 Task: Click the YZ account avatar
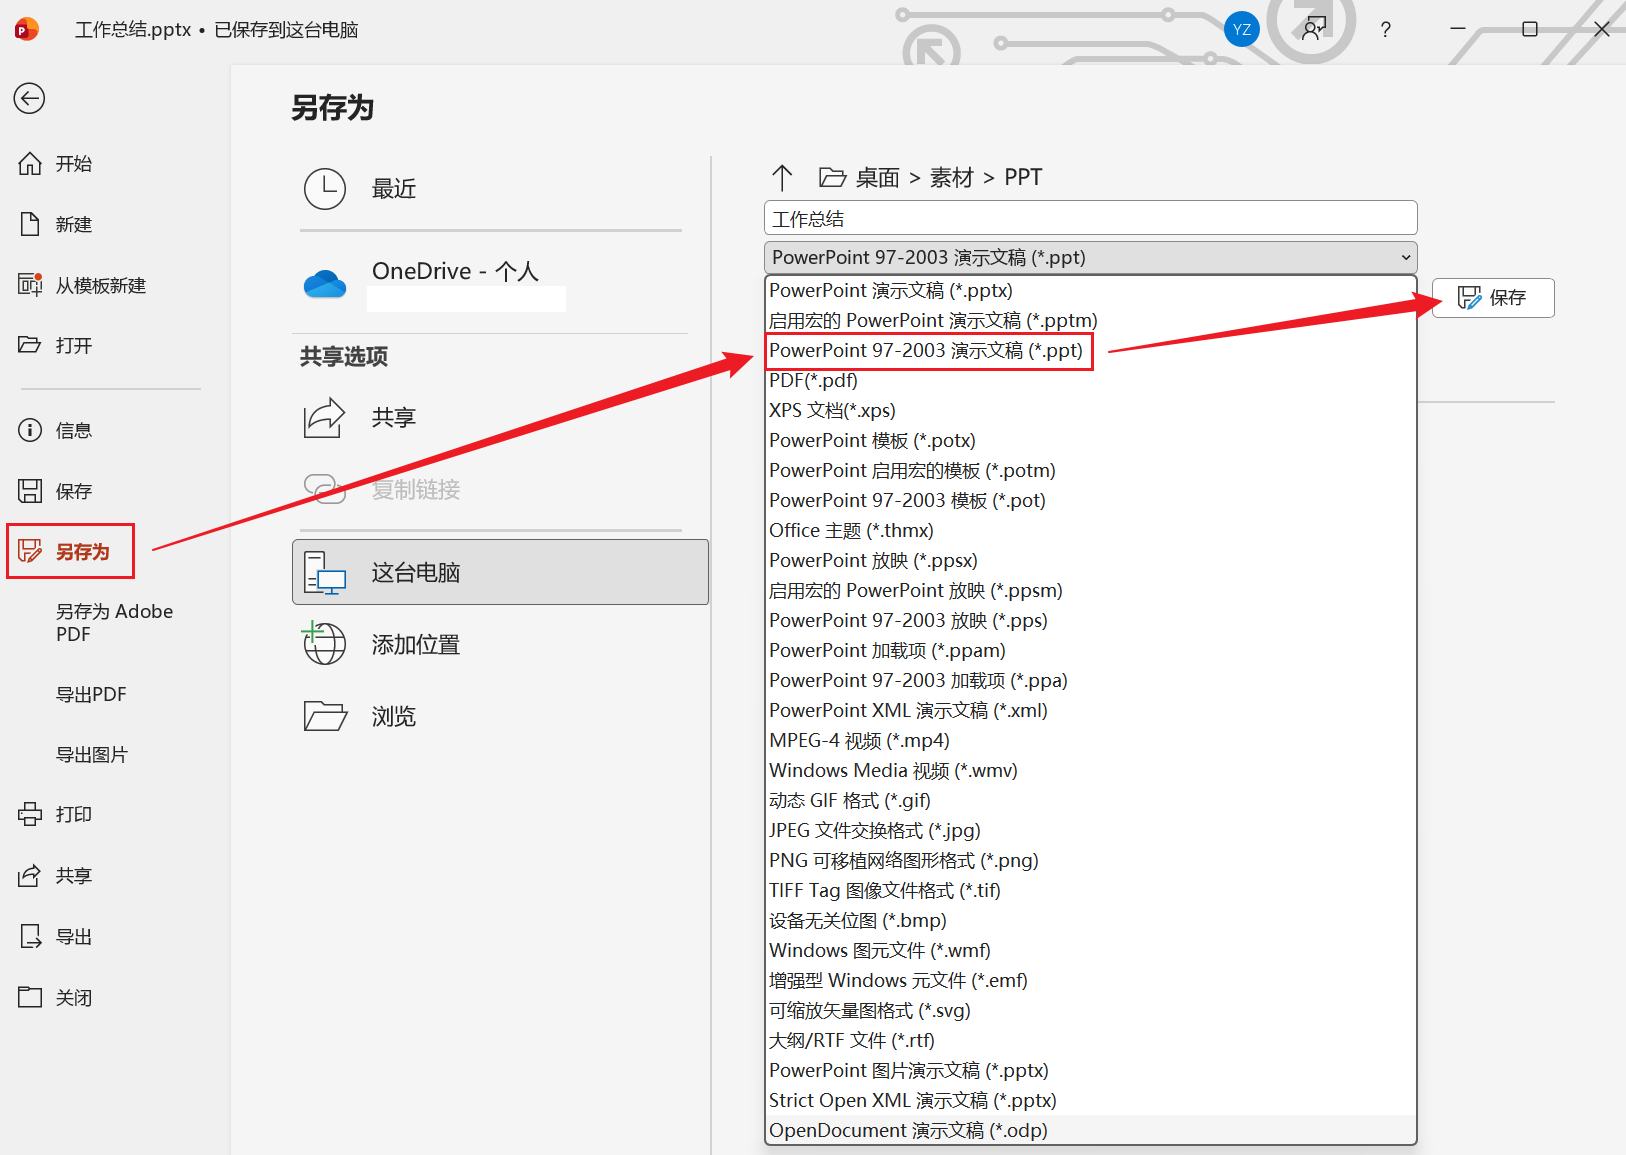pos(1241,30)
